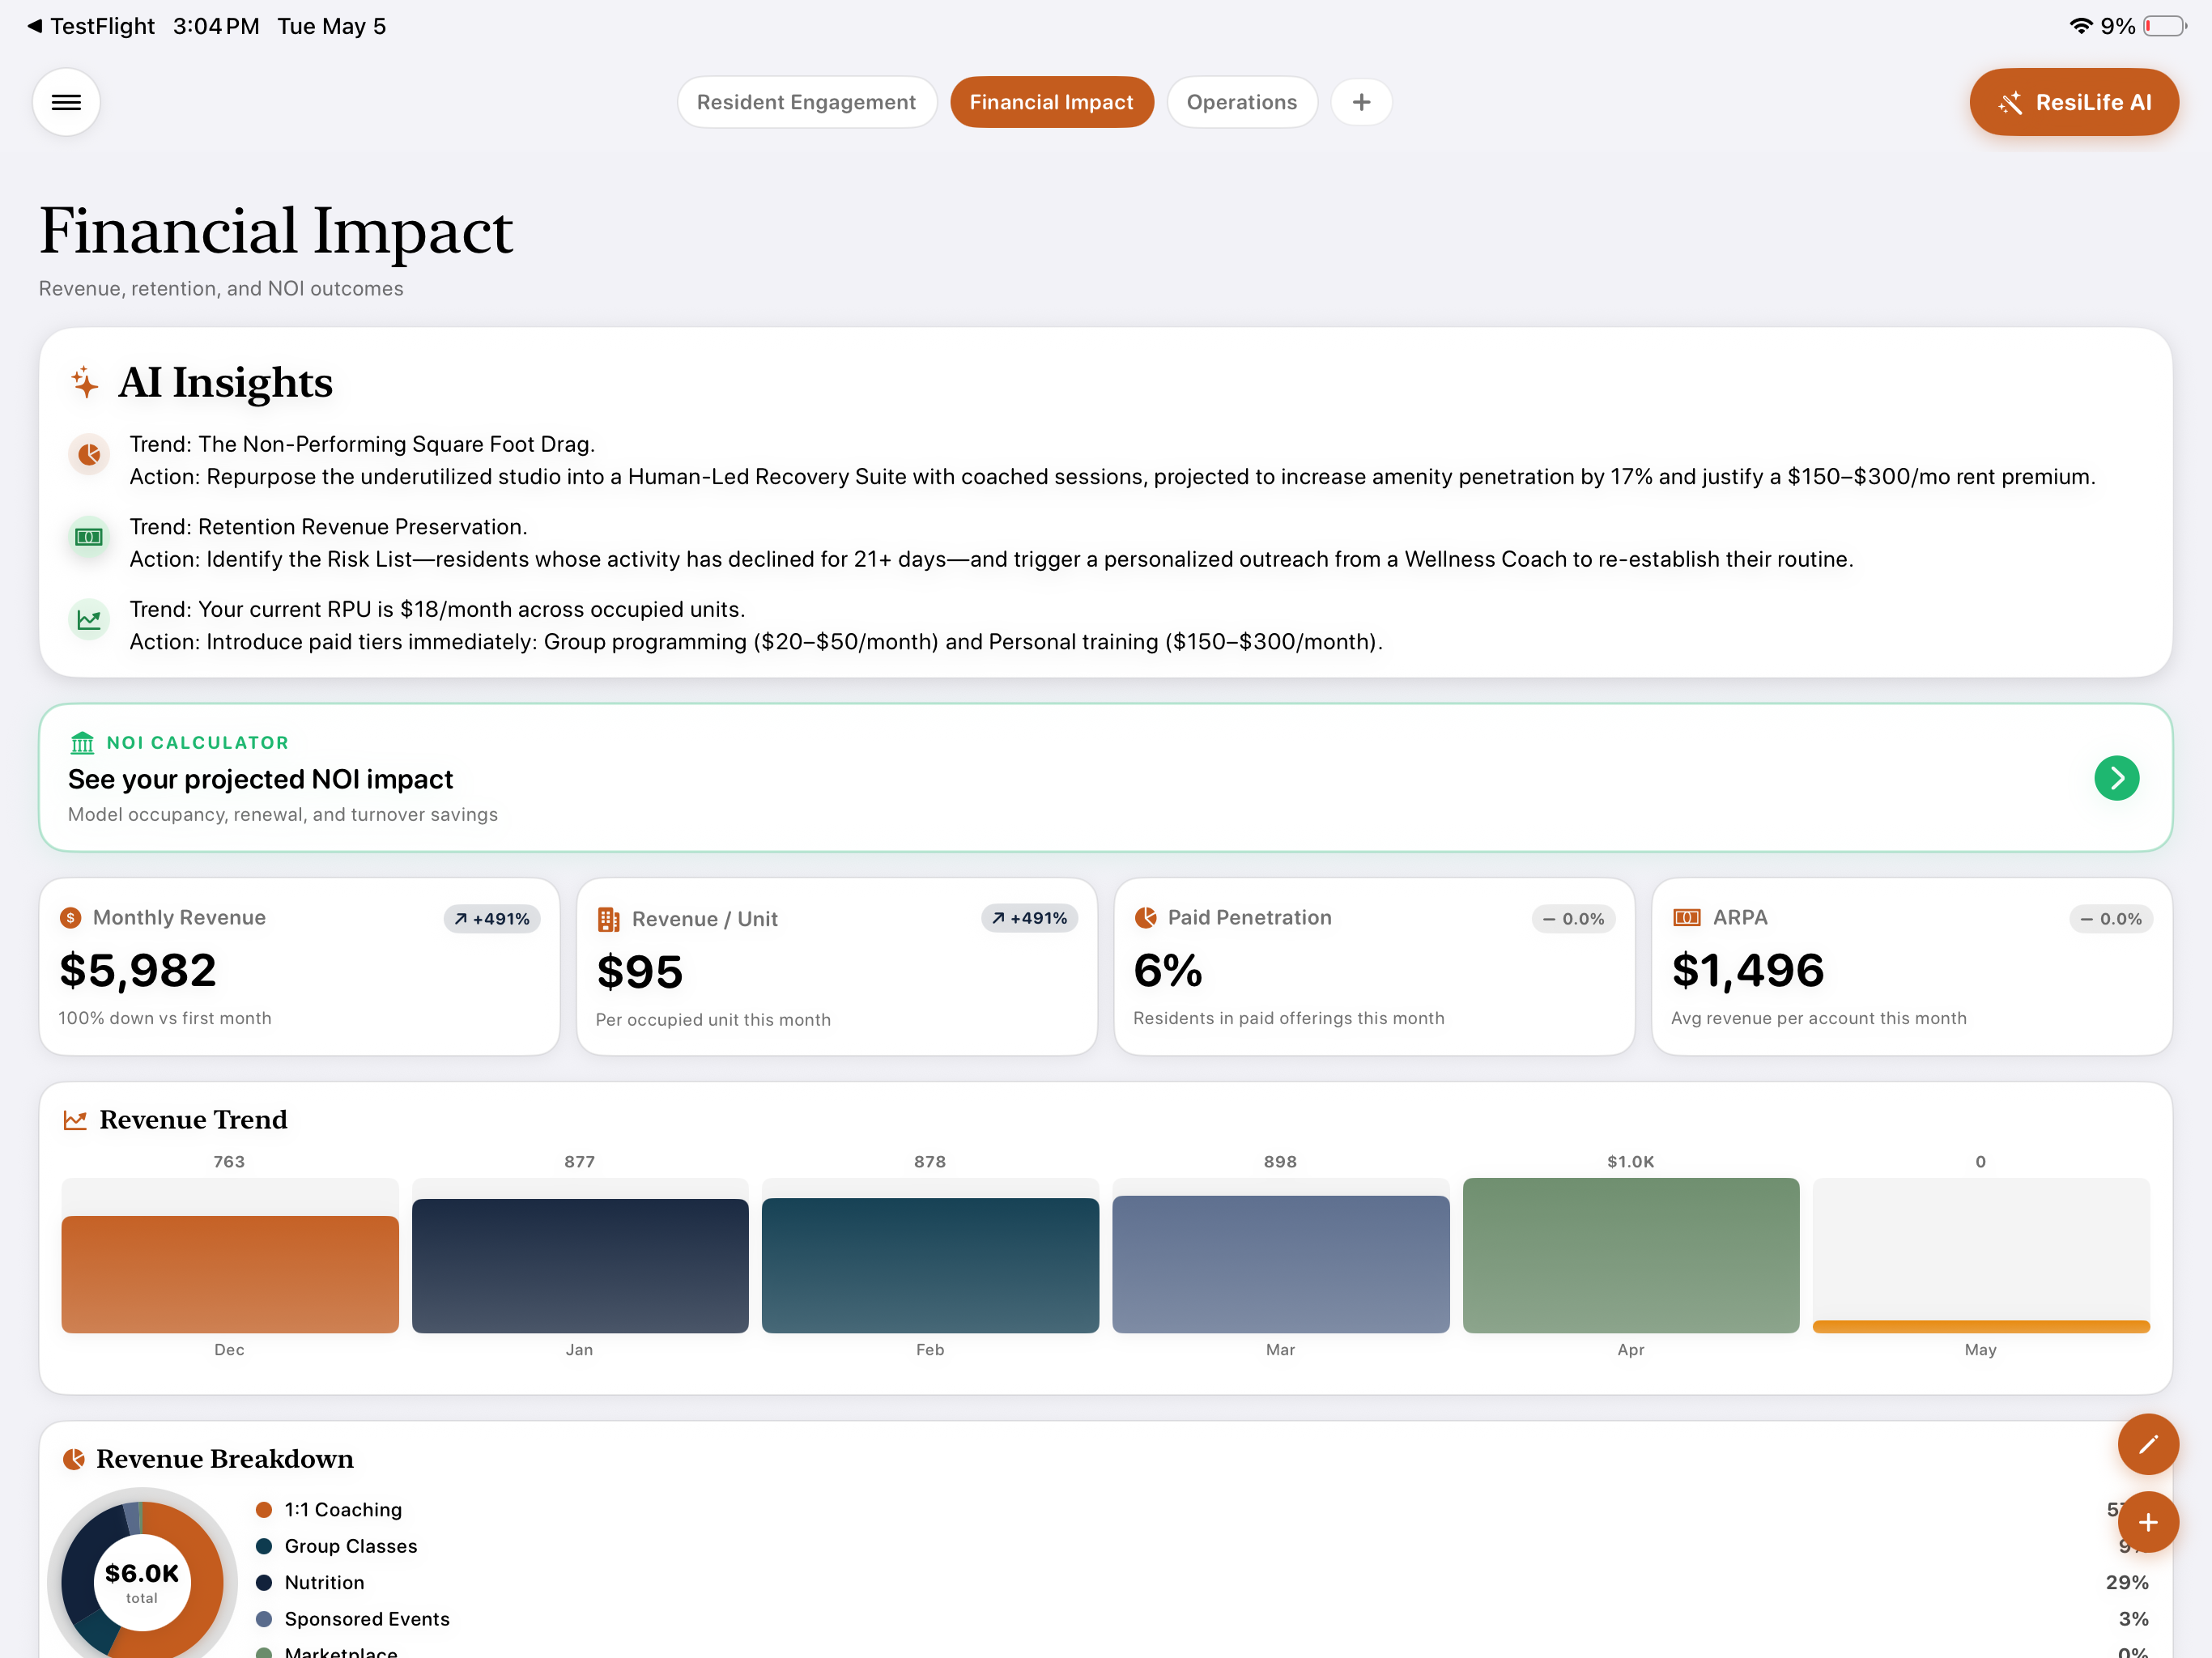Viewport: 2212px width, 1658px height.
Task: Click the building icon on Revenue / Unit
Action: (x=608, y=919)
